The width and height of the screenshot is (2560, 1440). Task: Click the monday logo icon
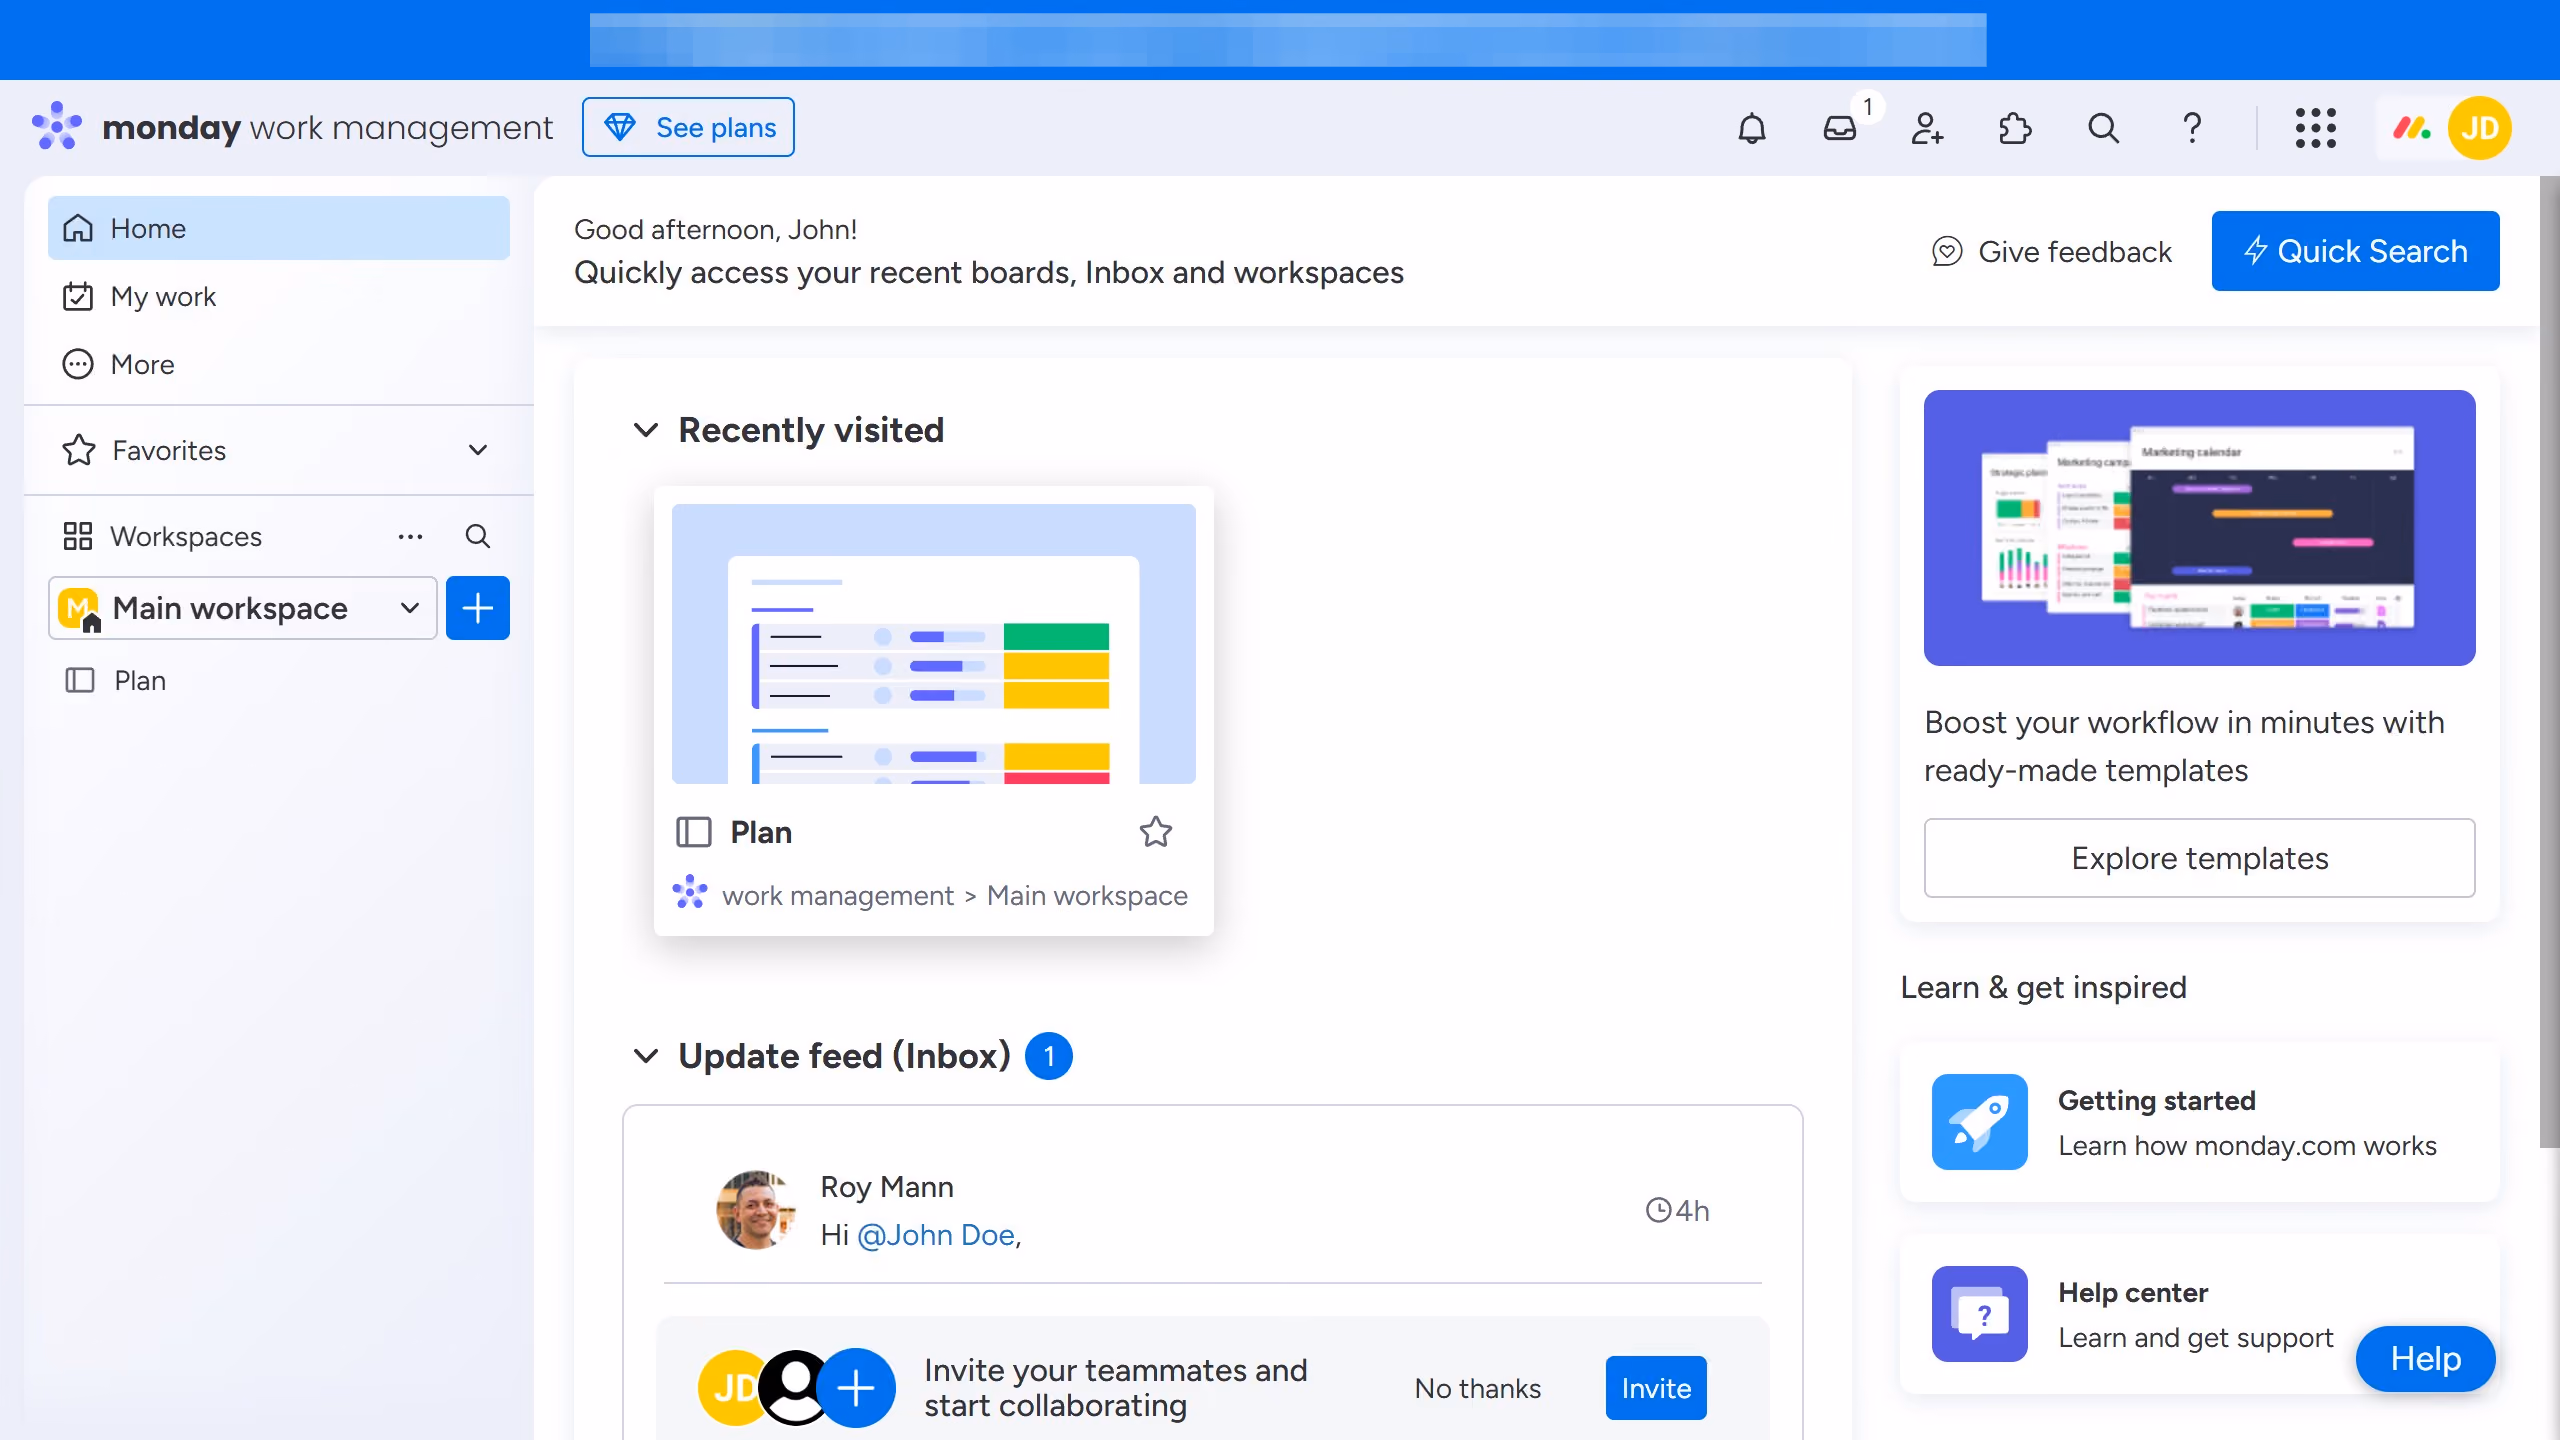point(57,126)
